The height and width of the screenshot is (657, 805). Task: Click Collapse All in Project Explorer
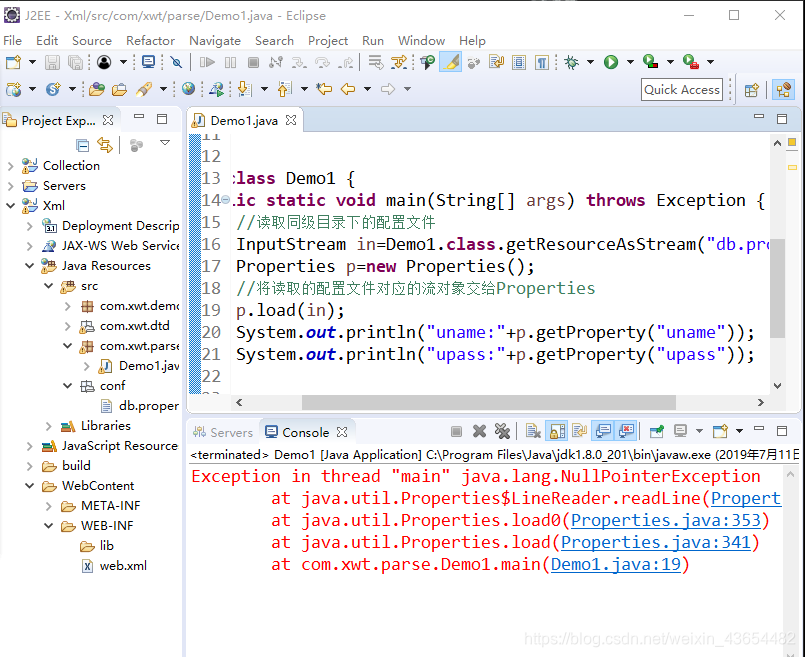(x=82, y=145)
